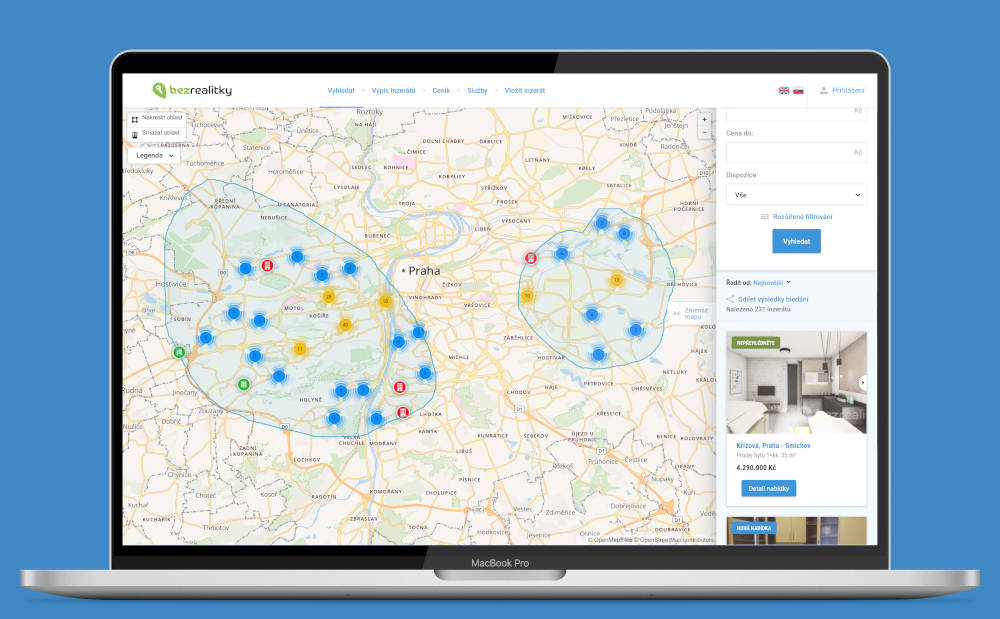Image resolution: width=1000 pixels, height=619 pixels.
Task: Open the Vložit inzerát menu item
Action: coord(525,91)
